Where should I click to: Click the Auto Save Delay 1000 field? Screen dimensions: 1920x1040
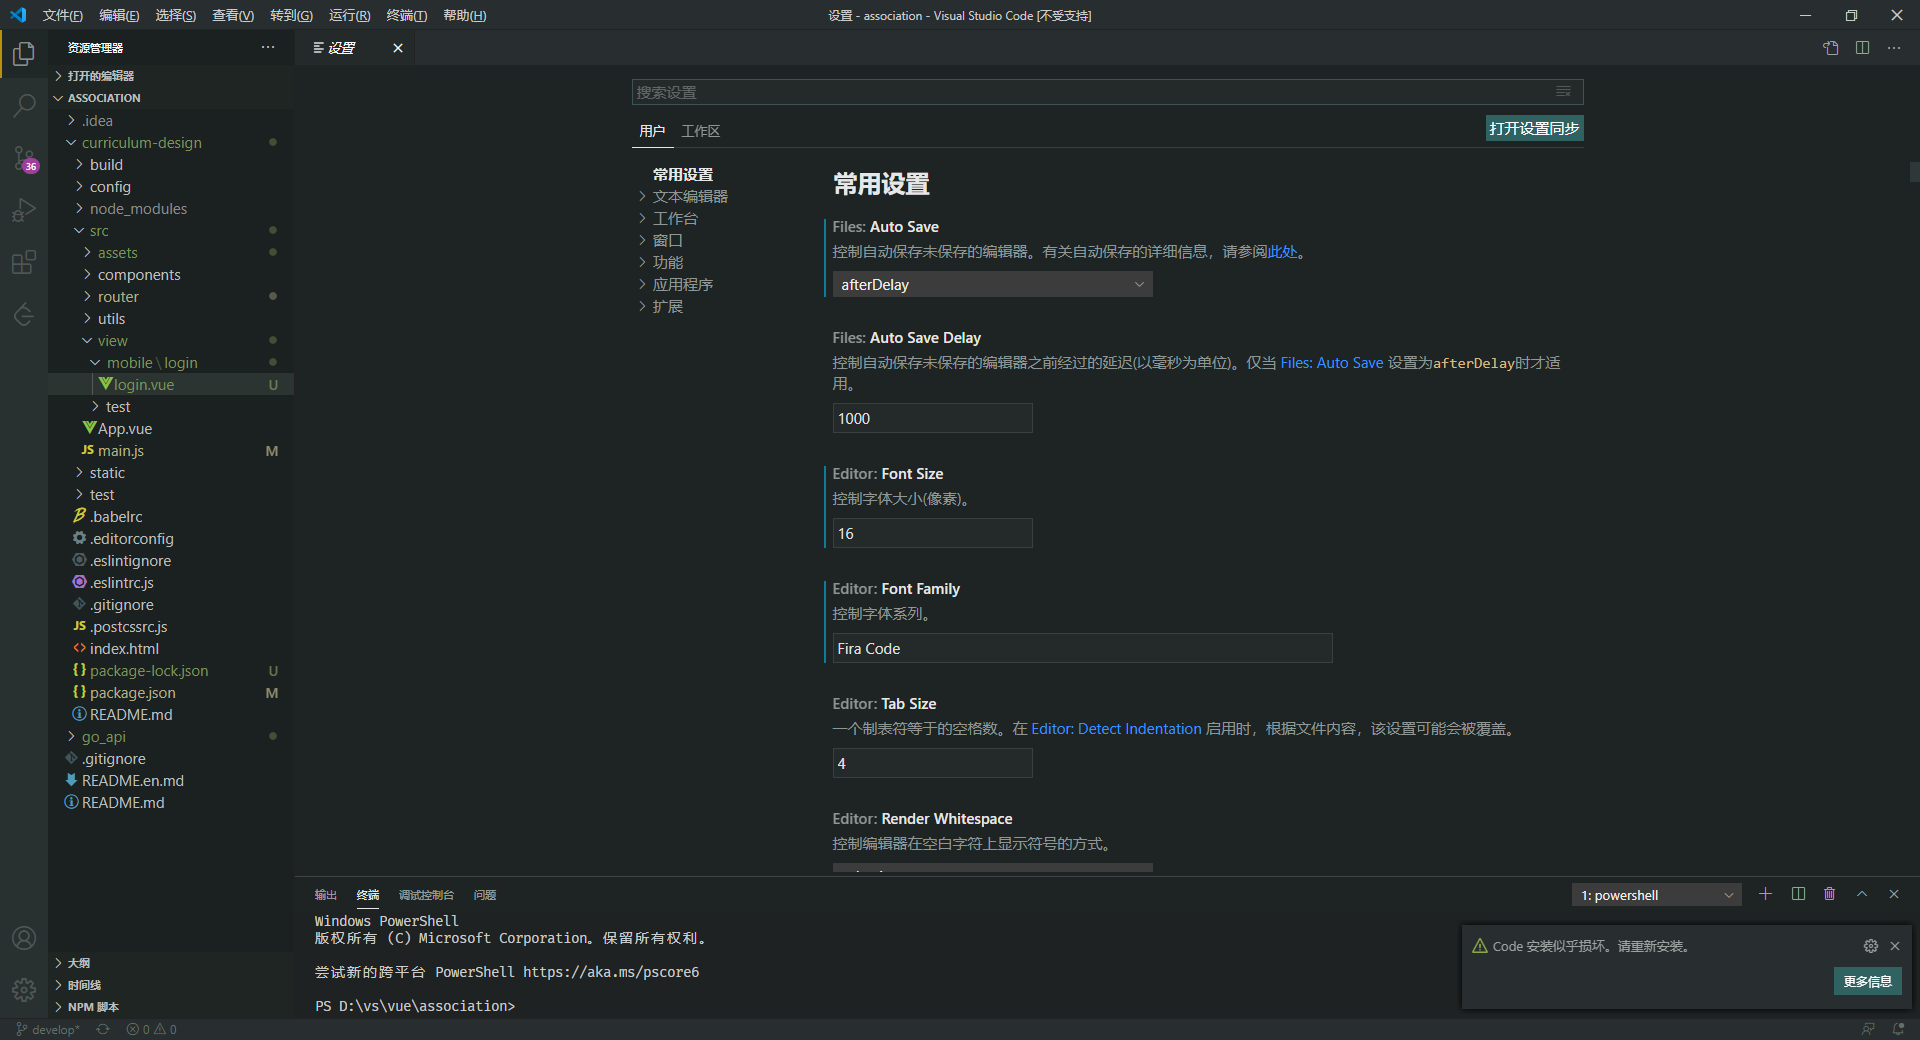click(932, 418)
